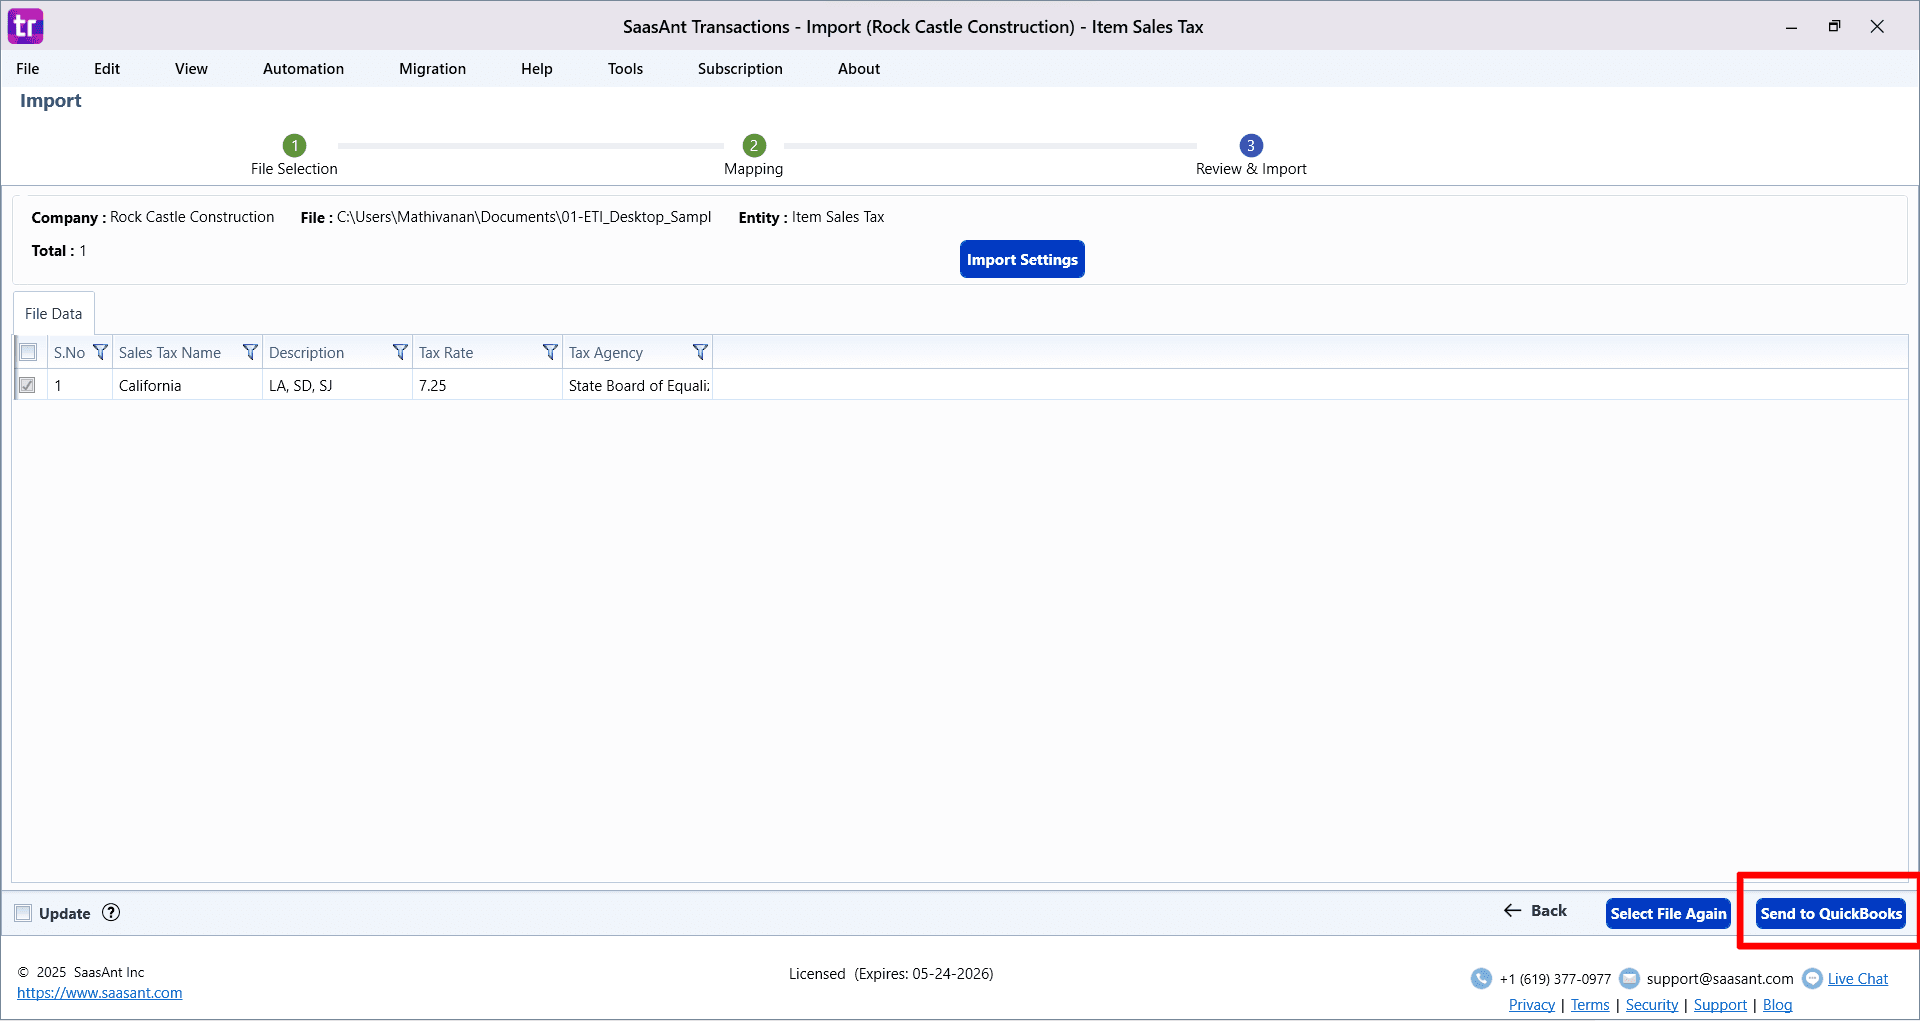Open the Edit menu
This screenshot has height=1021, width=1920.
point(107,69)
